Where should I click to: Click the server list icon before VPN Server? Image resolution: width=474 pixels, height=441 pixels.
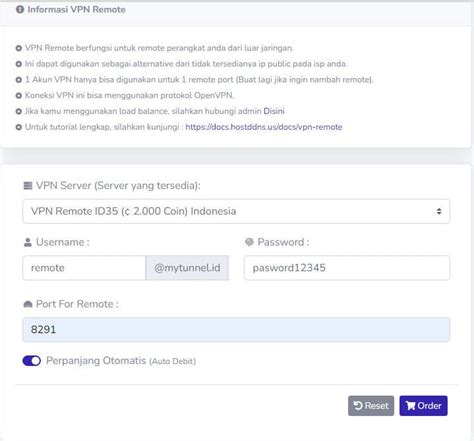point(28,186)
